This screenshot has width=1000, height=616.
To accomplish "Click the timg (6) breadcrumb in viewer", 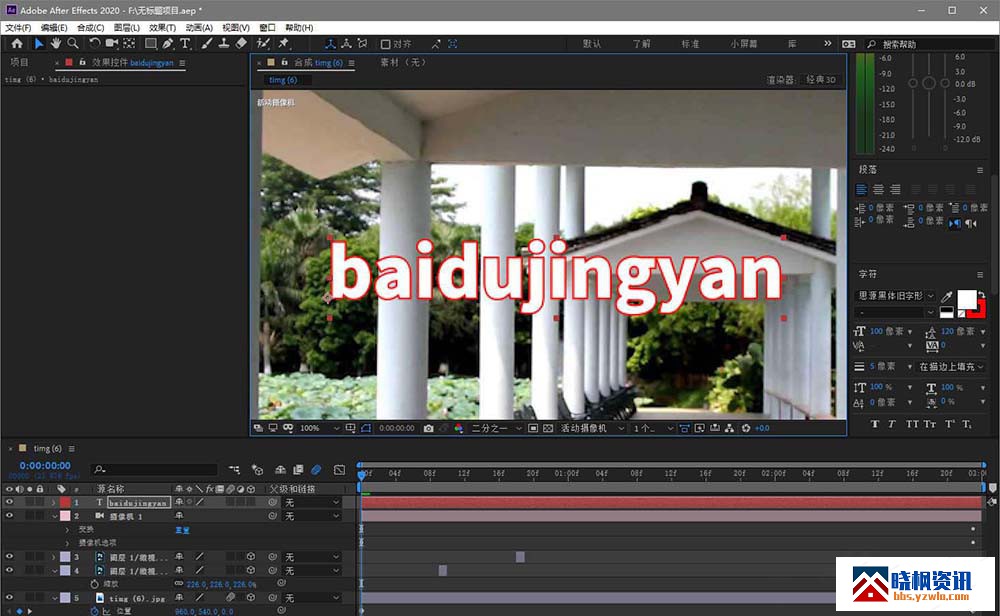I will [283, 80].
